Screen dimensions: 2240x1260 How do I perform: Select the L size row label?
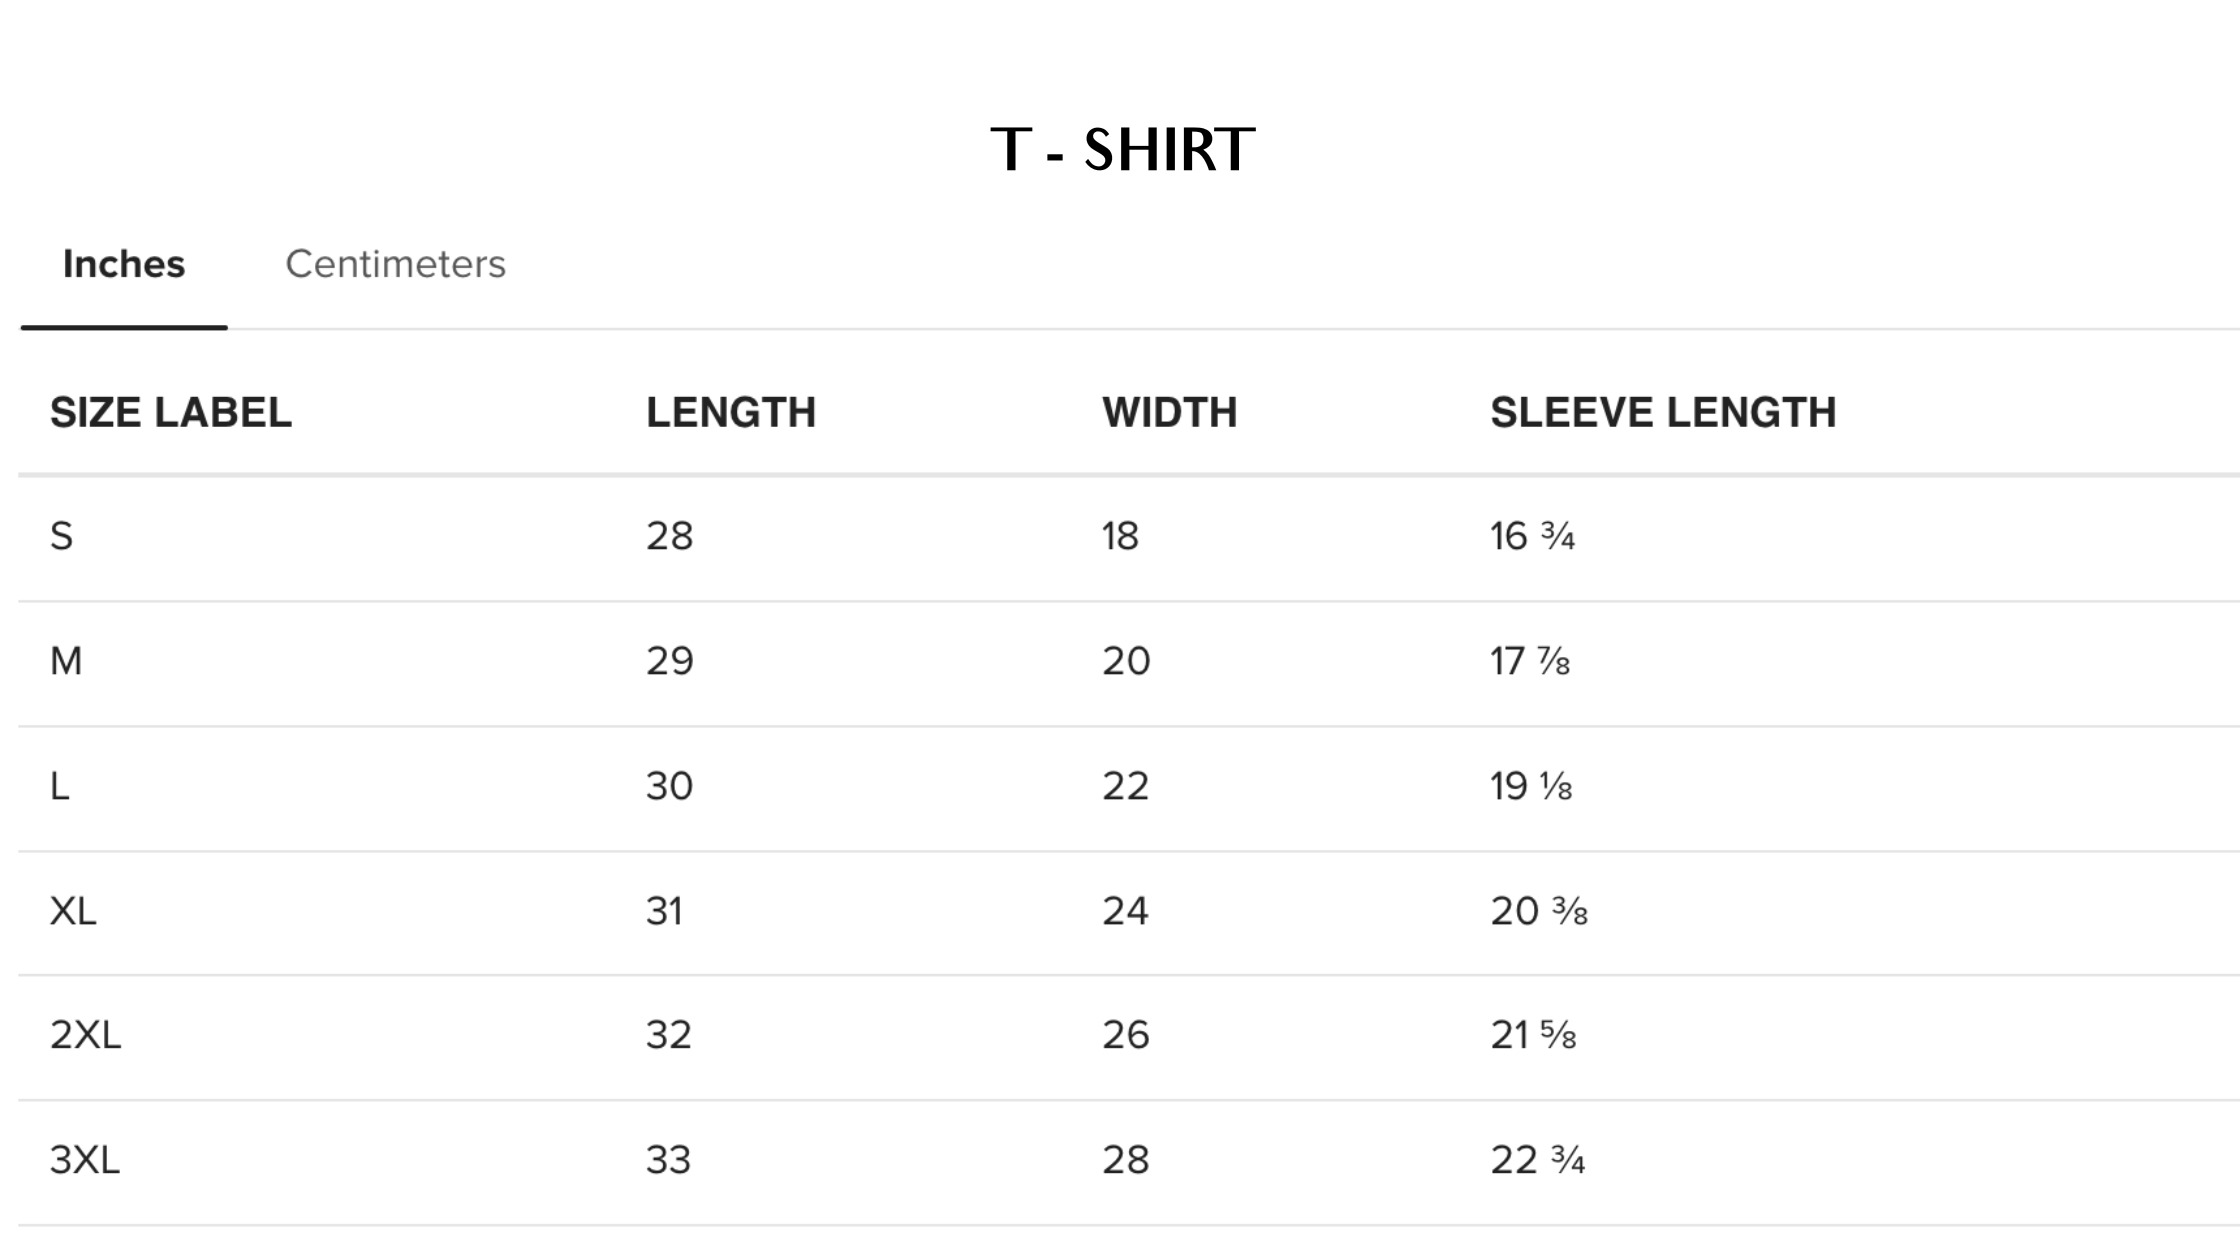[60, 787]
